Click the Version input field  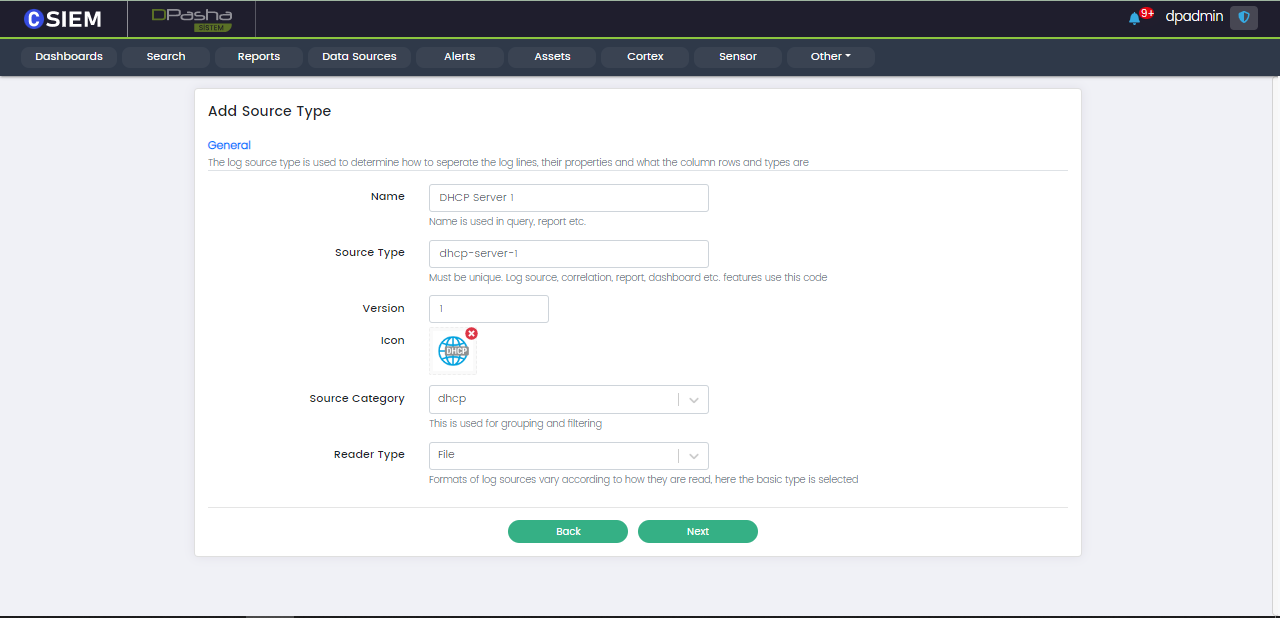click(x=488, y=309)
